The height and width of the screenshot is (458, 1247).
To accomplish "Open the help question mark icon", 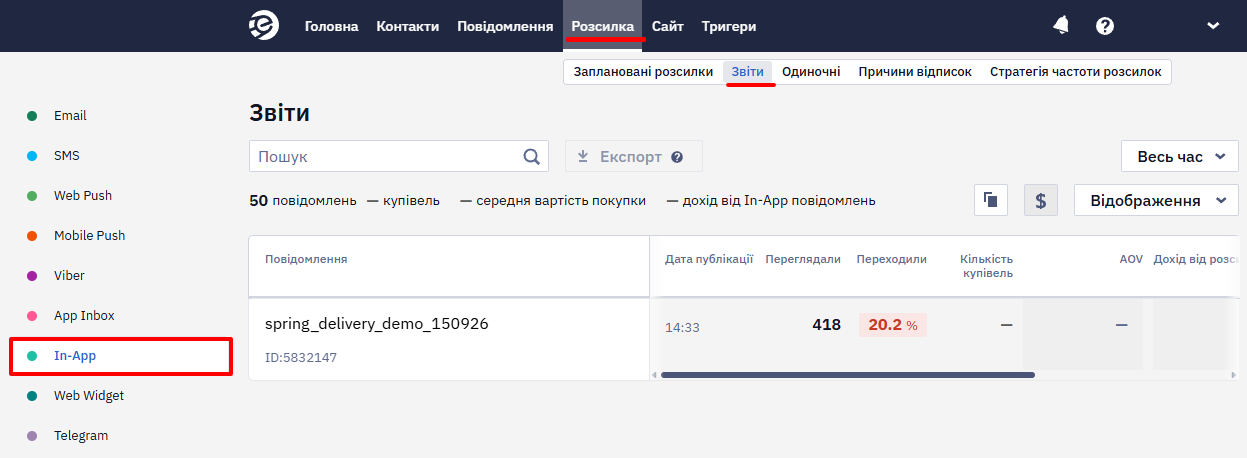I will click(1105, 26).
